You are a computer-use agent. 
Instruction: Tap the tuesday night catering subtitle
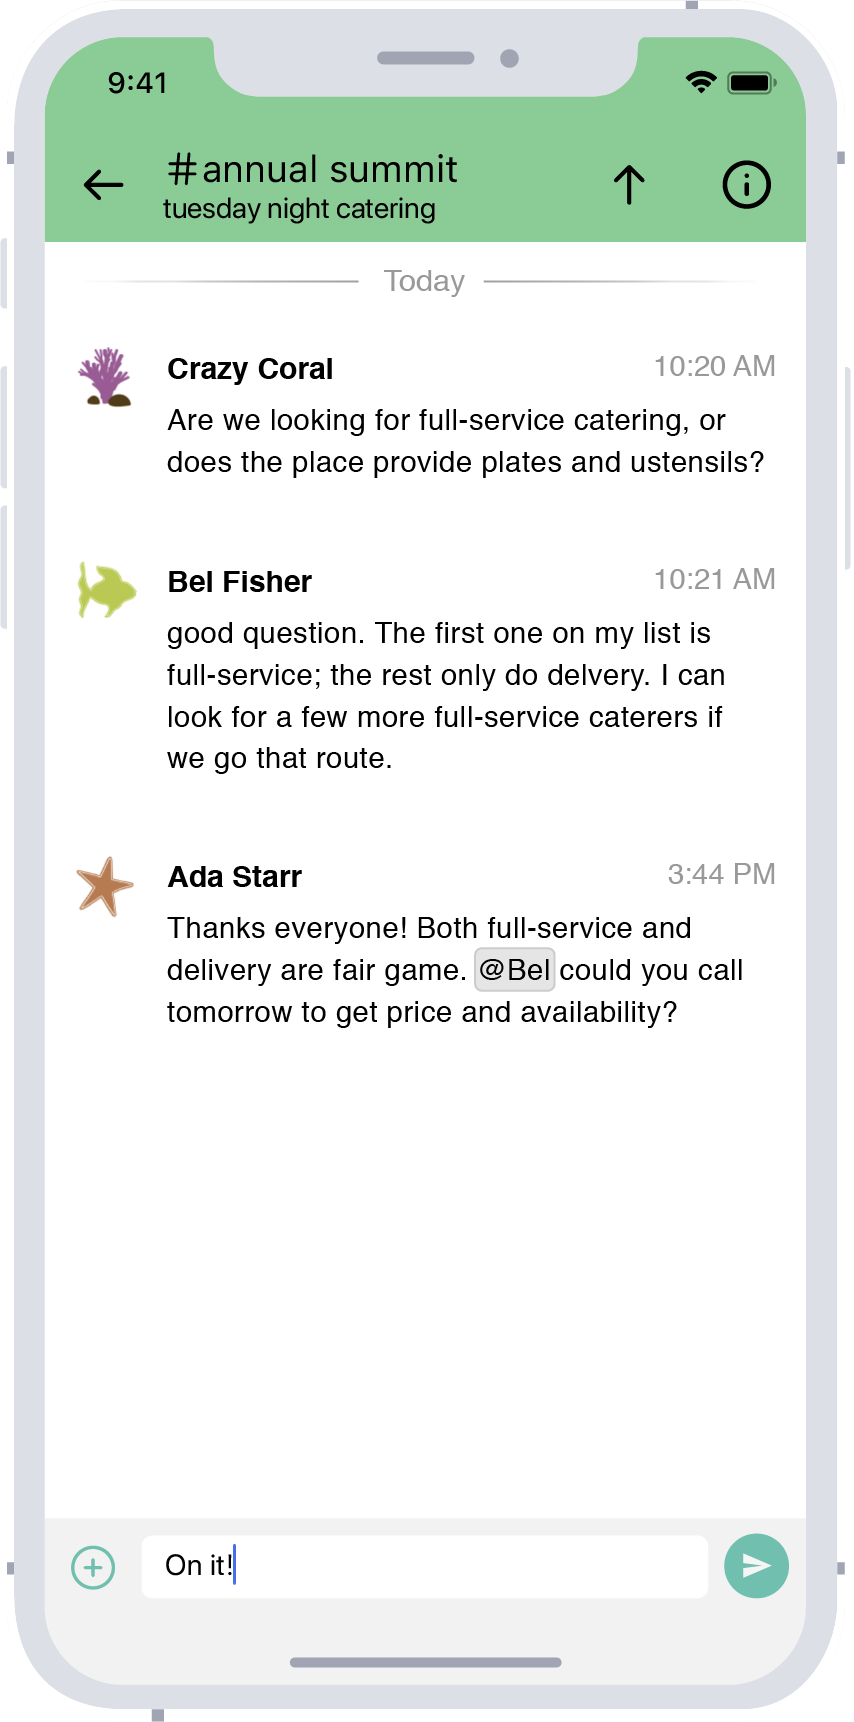click(299, 209)
